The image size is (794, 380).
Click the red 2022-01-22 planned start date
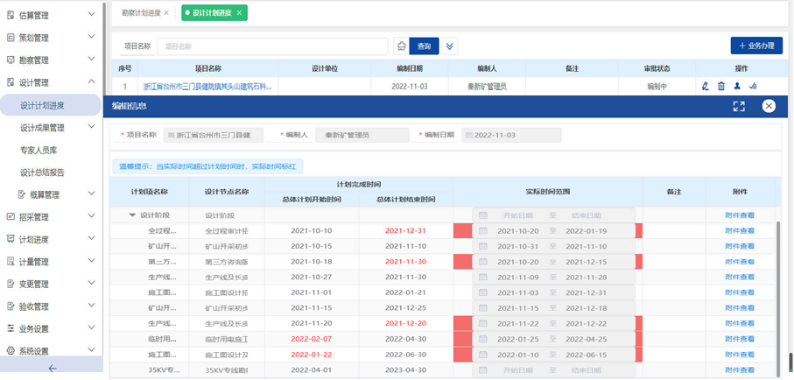coord(311,355)
